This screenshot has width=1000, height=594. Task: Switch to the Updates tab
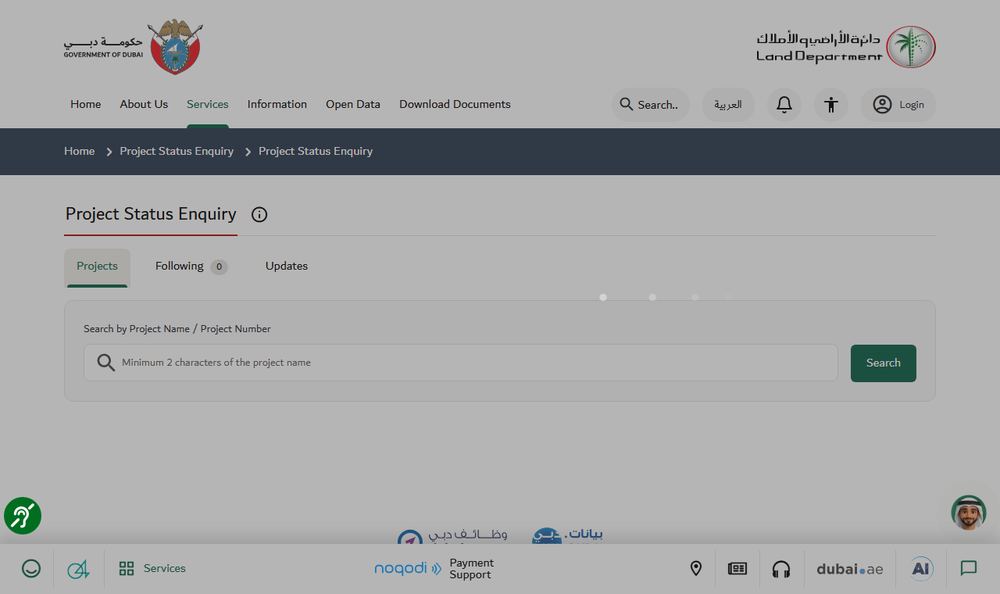point(286,266)
